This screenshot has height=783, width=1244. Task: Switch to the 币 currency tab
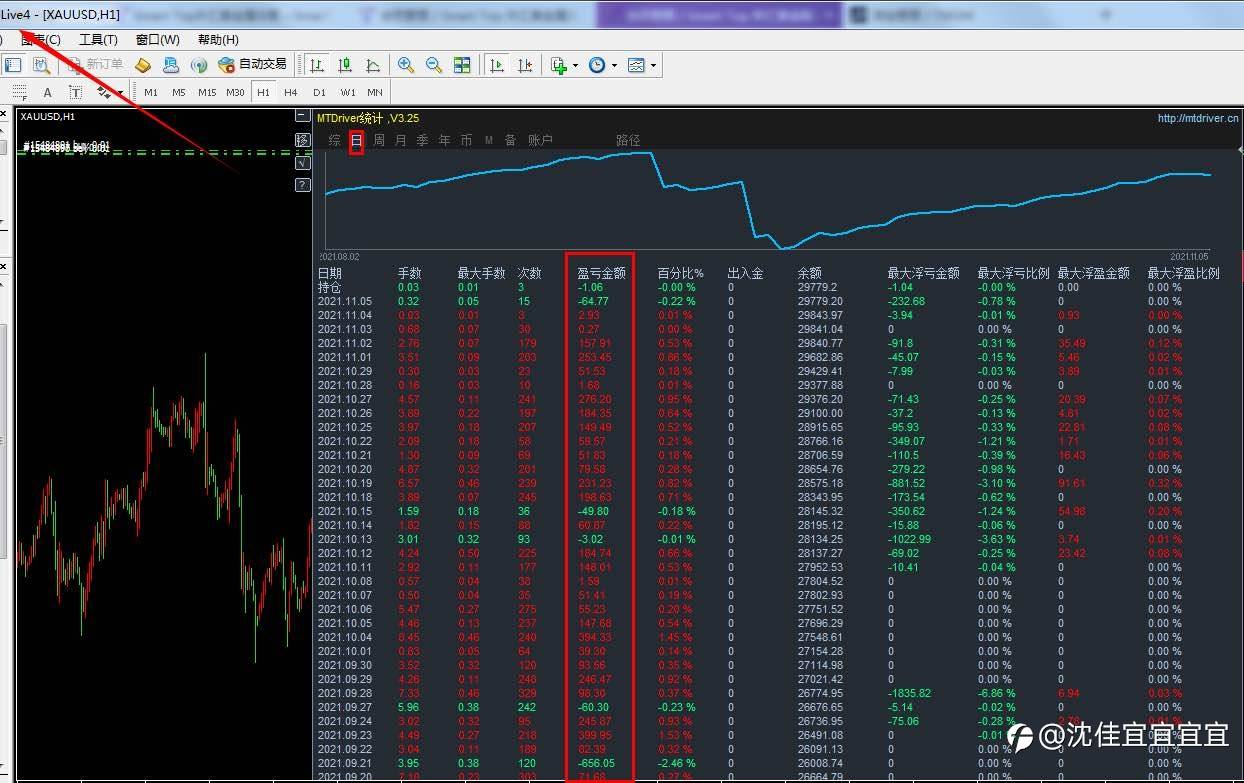point(466,141)
